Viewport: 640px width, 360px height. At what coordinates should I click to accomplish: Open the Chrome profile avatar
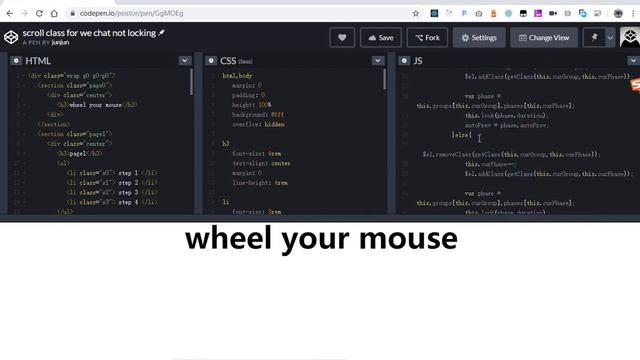click(618, 13)
